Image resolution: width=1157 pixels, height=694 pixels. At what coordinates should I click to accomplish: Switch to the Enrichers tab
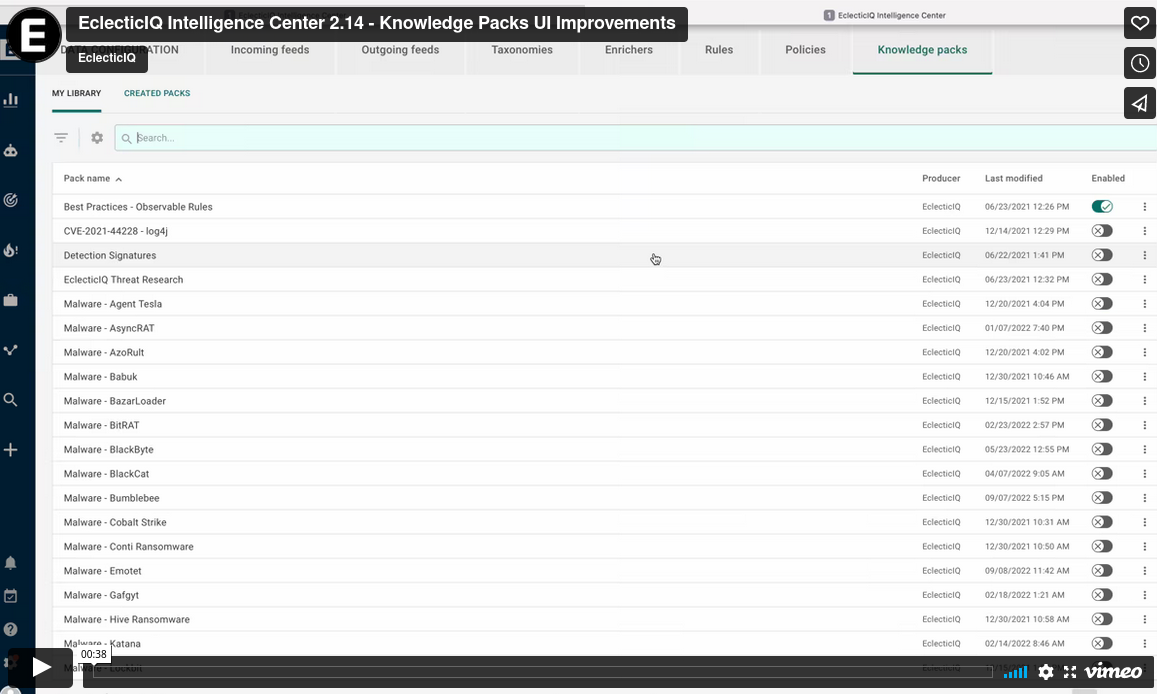tap(628, 50)
